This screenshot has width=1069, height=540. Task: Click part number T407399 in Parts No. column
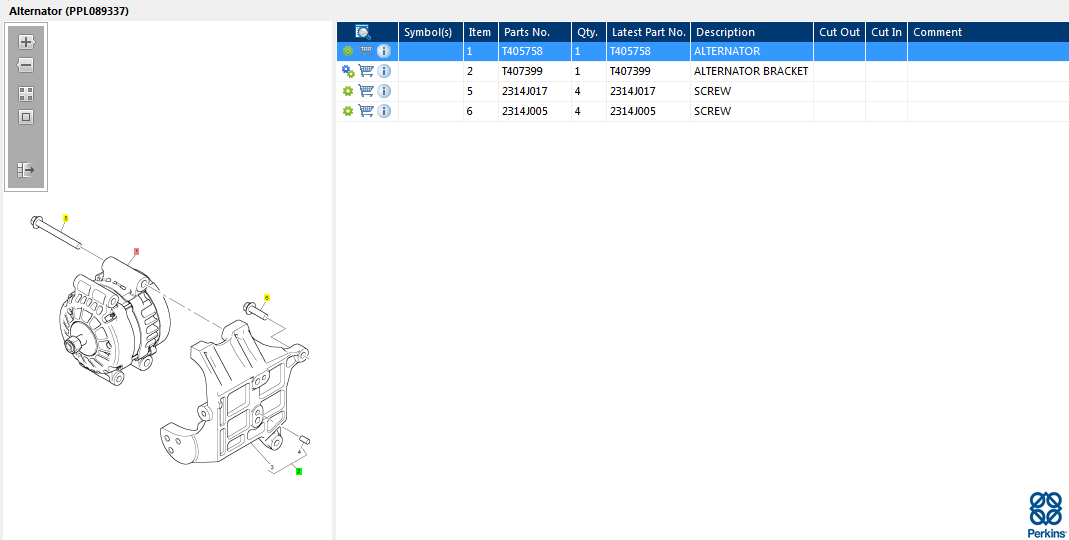522,71
